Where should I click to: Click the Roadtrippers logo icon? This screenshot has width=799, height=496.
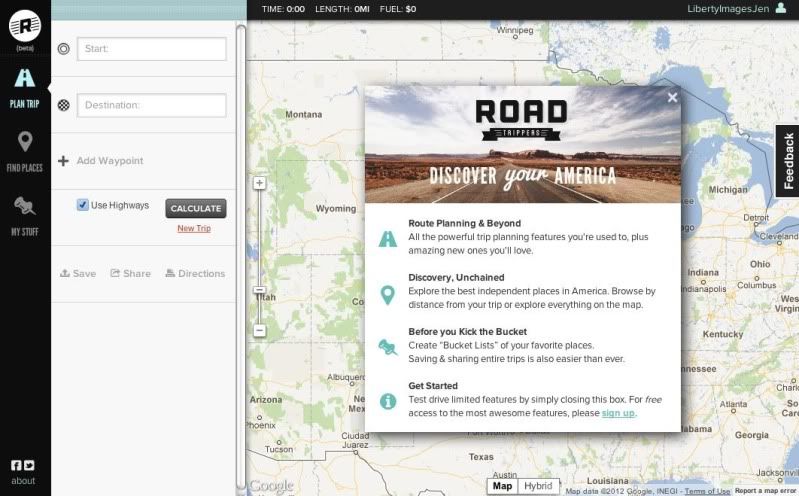[x=24, y=25]
